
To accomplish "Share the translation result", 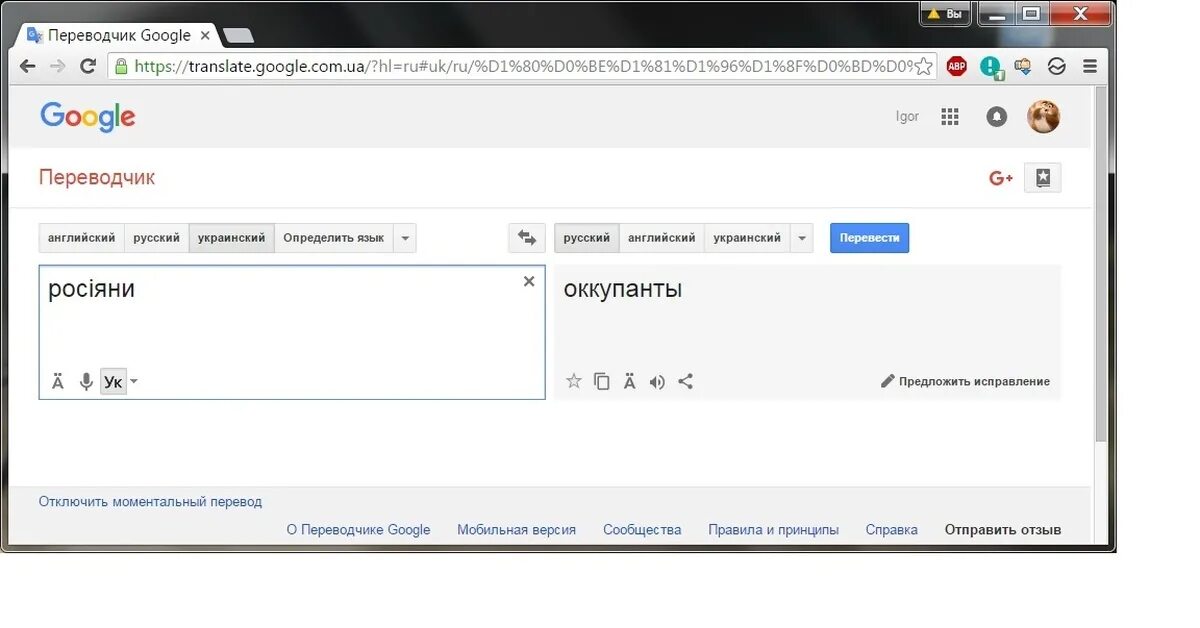I will (x=685, y=381).
